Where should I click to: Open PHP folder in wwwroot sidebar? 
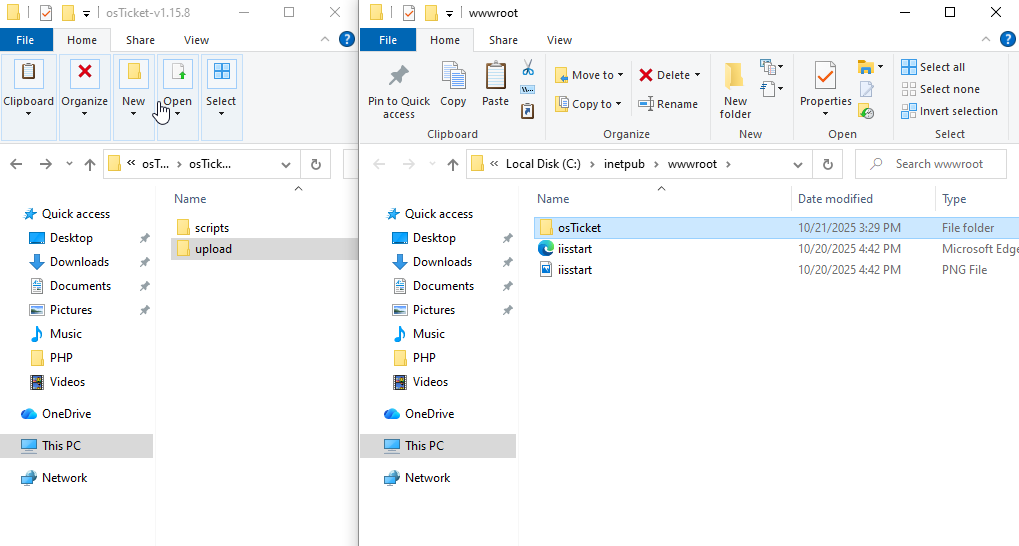[x=424, y=358]
